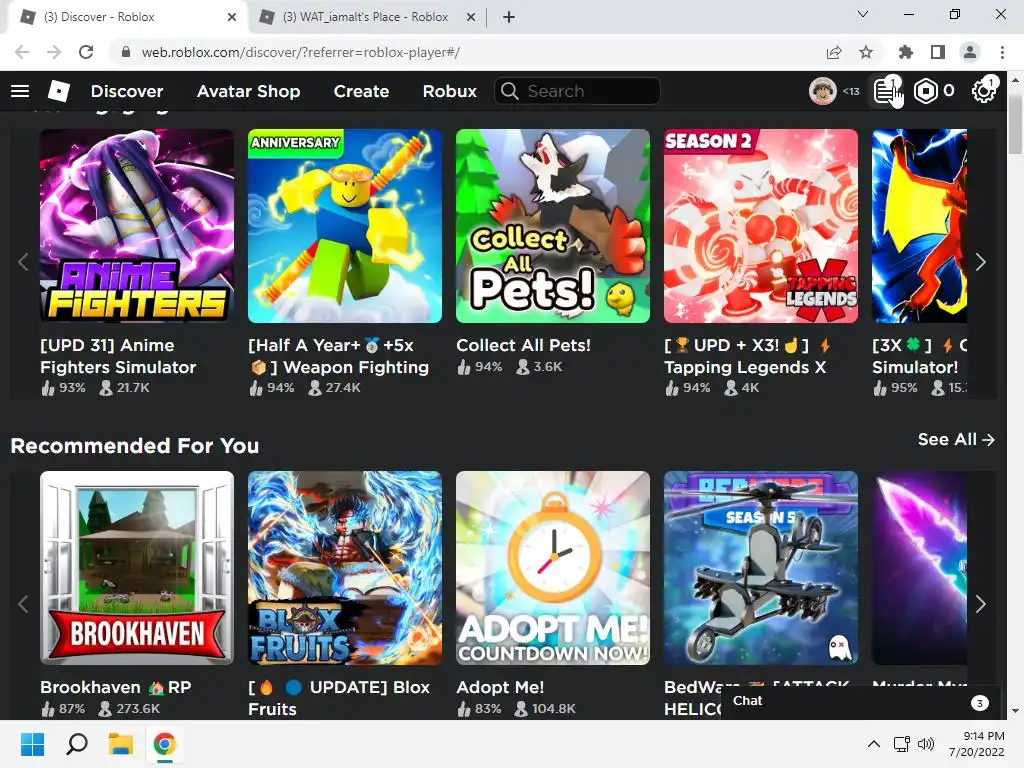
Task: Click the browser address bar URL
Action: pyautogui.click(x=300, y=52)
